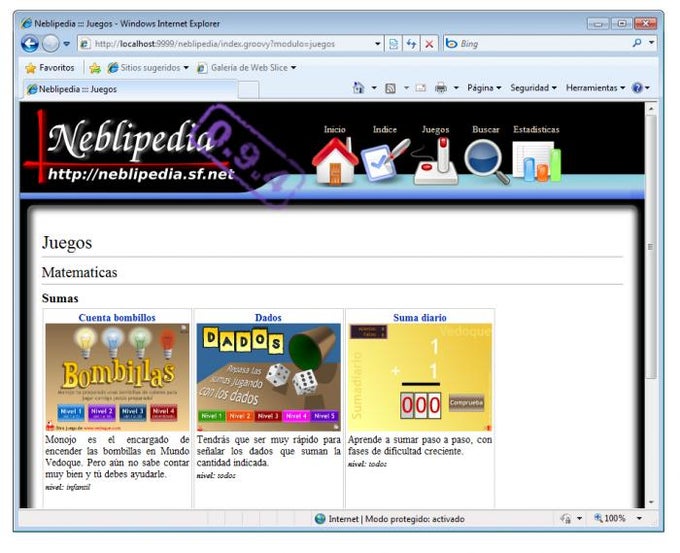Click the Home page icon in toolbar
Screen dimensions: 680x553
358,88
